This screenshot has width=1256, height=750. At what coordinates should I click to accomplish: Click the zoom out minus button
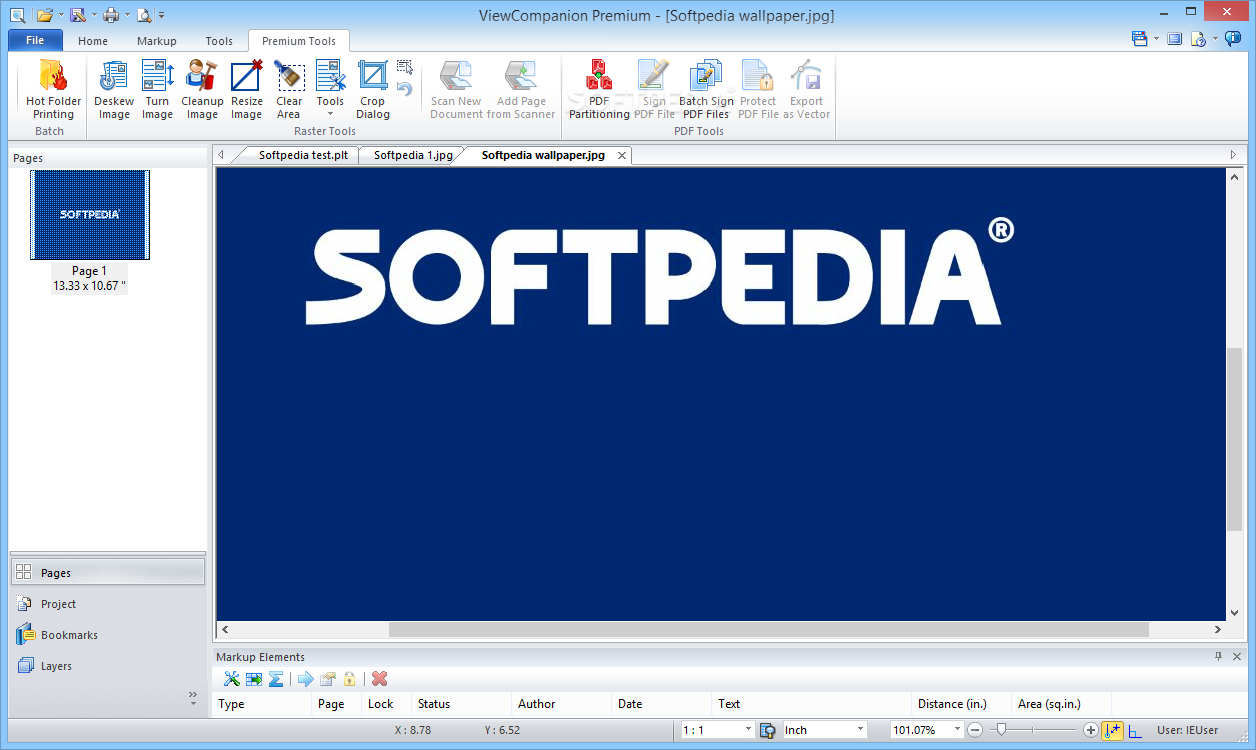tap(976, 730)
